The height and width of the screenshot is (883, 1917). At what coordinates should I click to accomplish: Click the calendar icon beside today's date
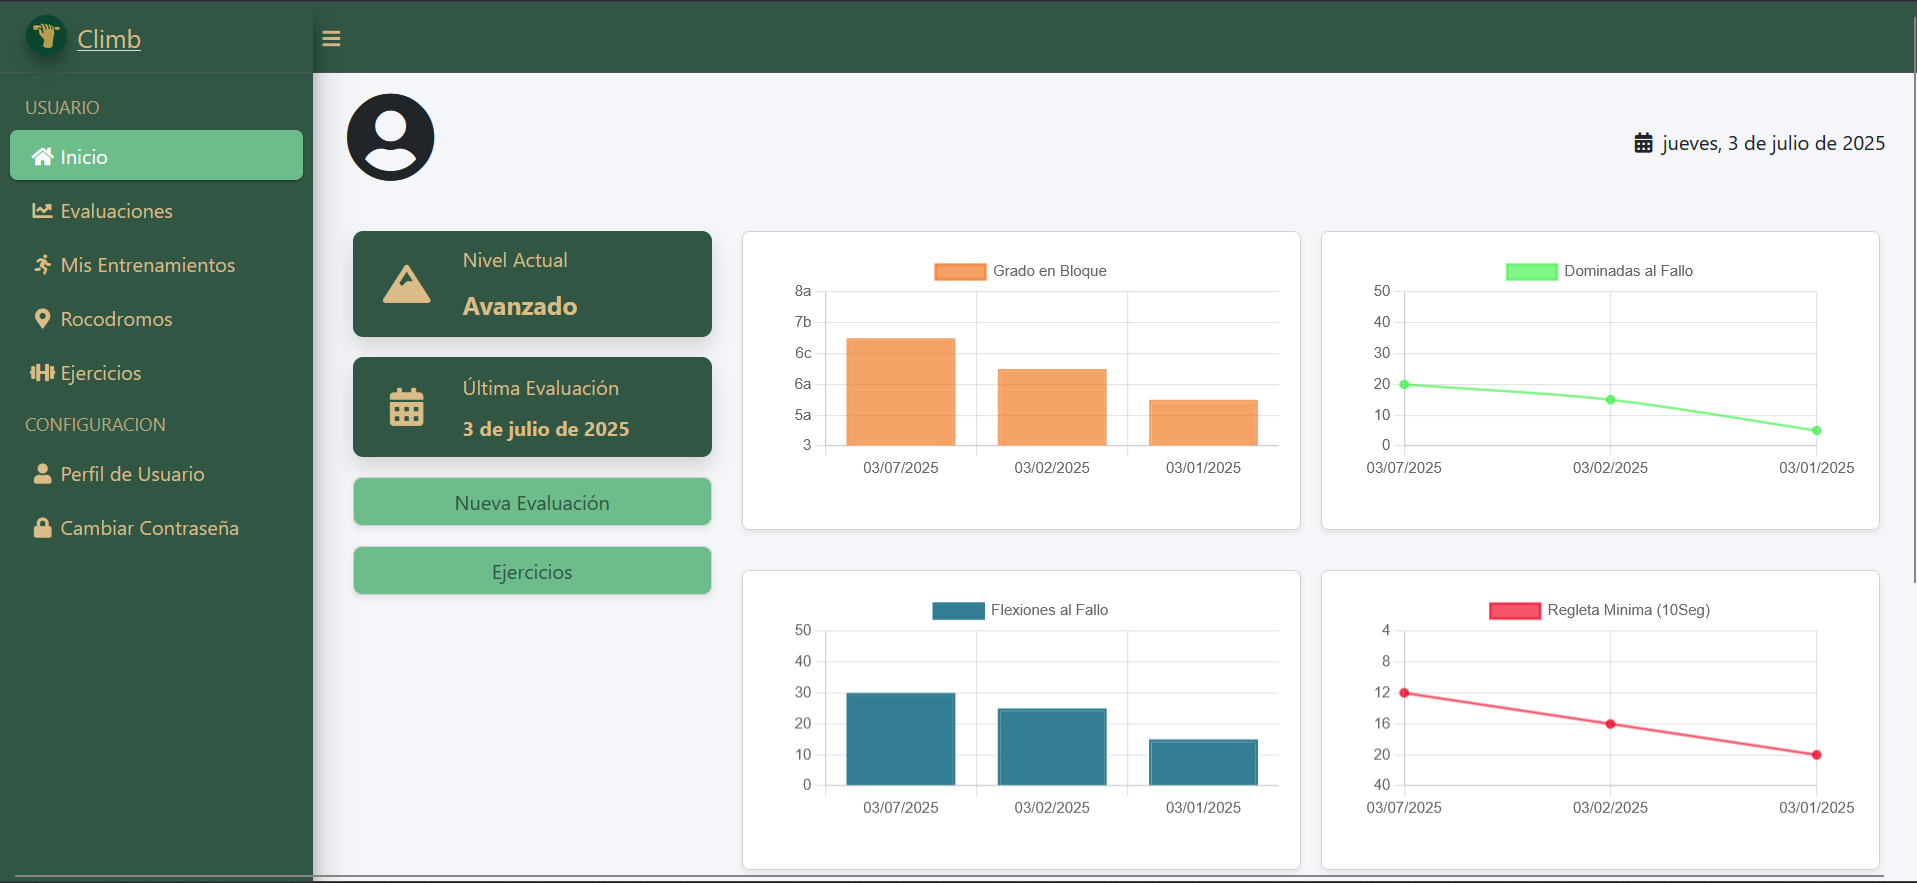[x=1643, y=143]
